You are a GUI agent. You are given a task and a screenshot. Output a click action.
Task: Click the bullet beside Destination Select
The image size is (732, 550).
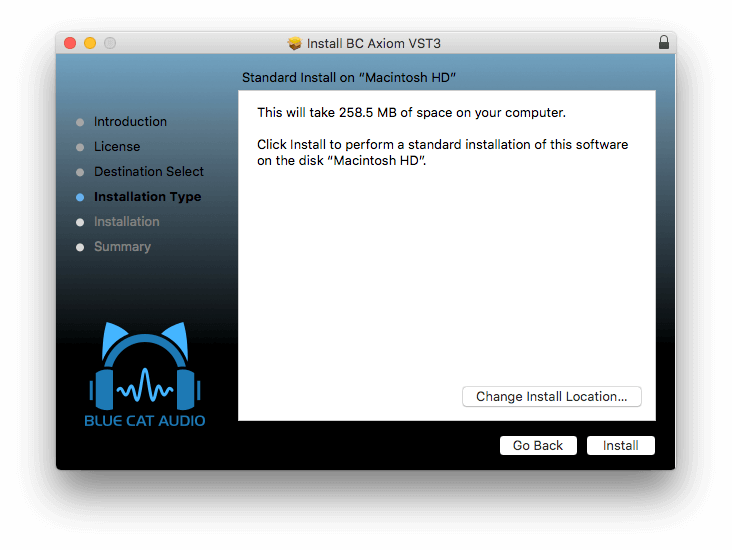click(80, 172)
